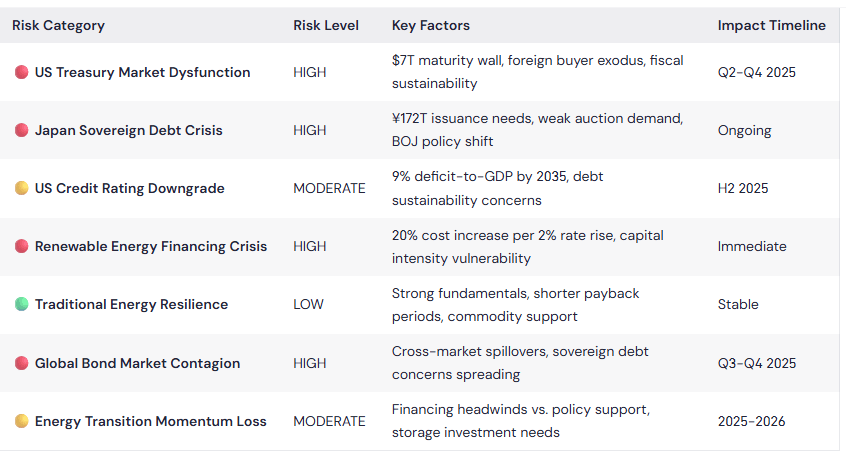
Task: Select the Immediate timeline cell
Action: pos(752,246)
